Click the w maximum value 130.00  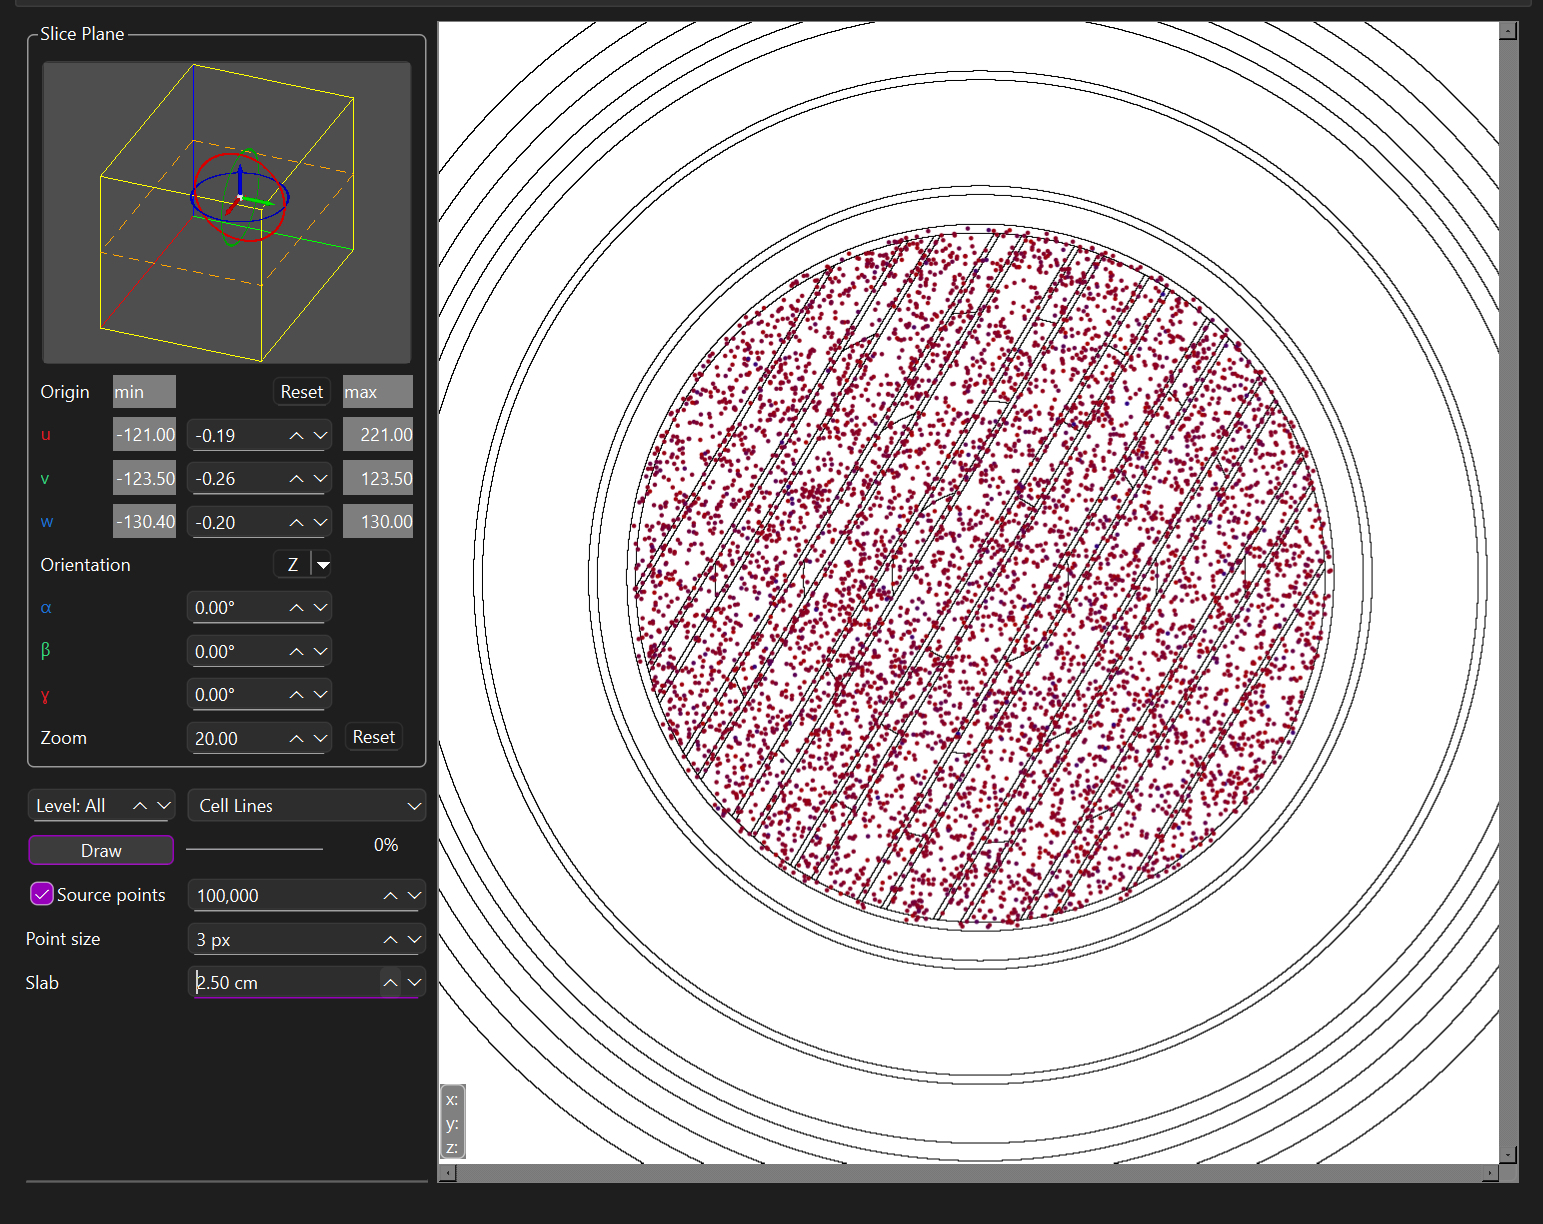[378, 521]
